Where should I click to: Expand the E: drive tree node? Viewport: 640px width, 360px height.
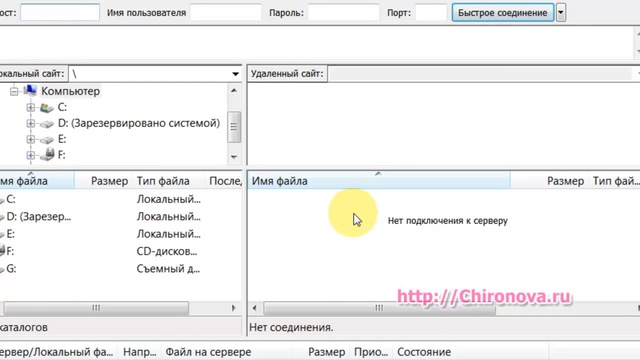(31, 139)
